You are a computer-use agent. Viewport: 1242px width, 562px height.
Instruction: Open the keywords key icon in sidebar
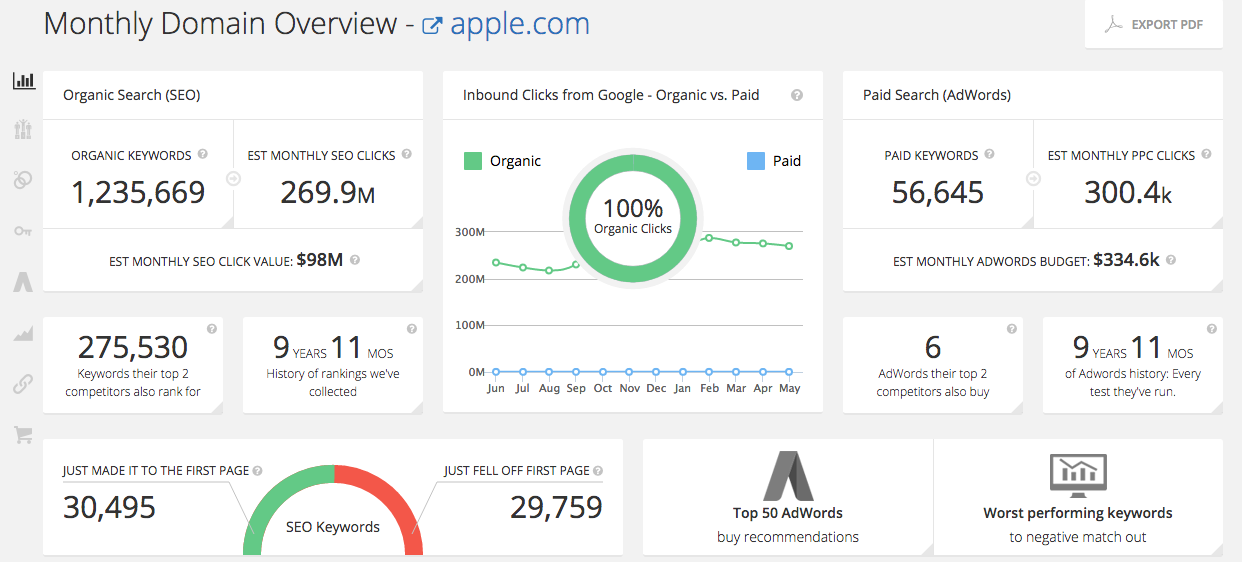(23, 231)
